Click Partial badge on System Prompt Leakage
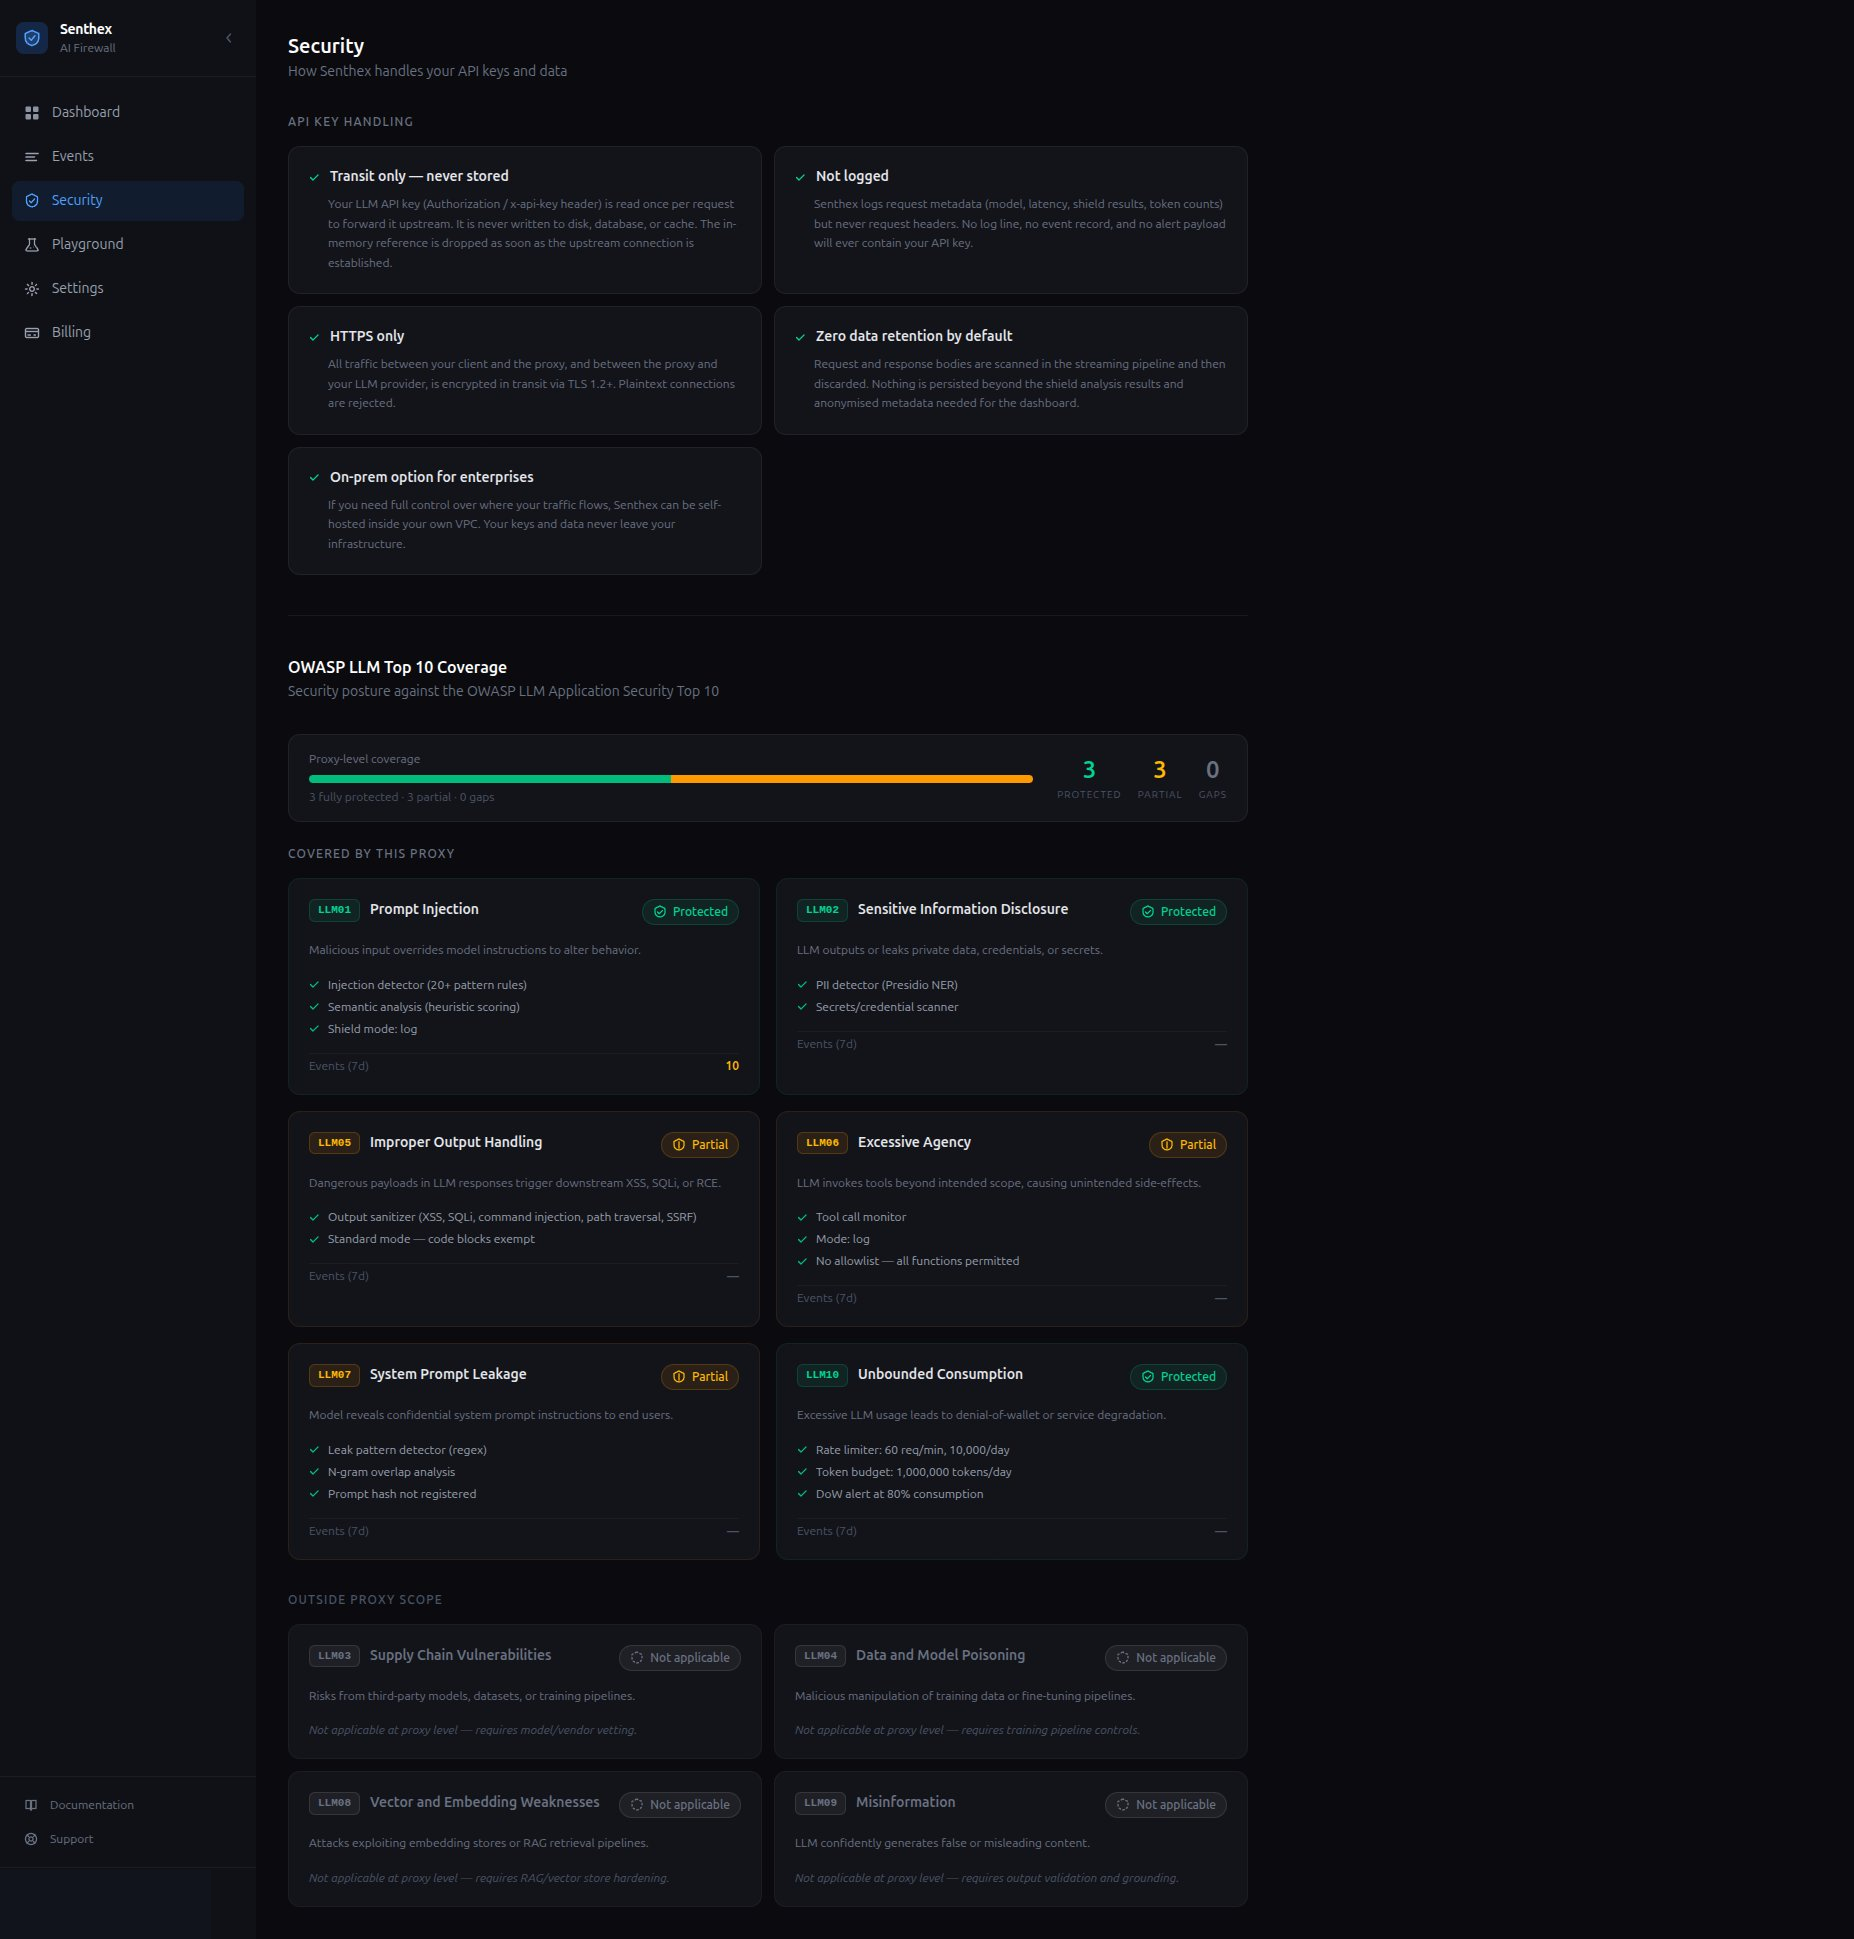Screen dimensions: 1854x1939 point(700,1377)
